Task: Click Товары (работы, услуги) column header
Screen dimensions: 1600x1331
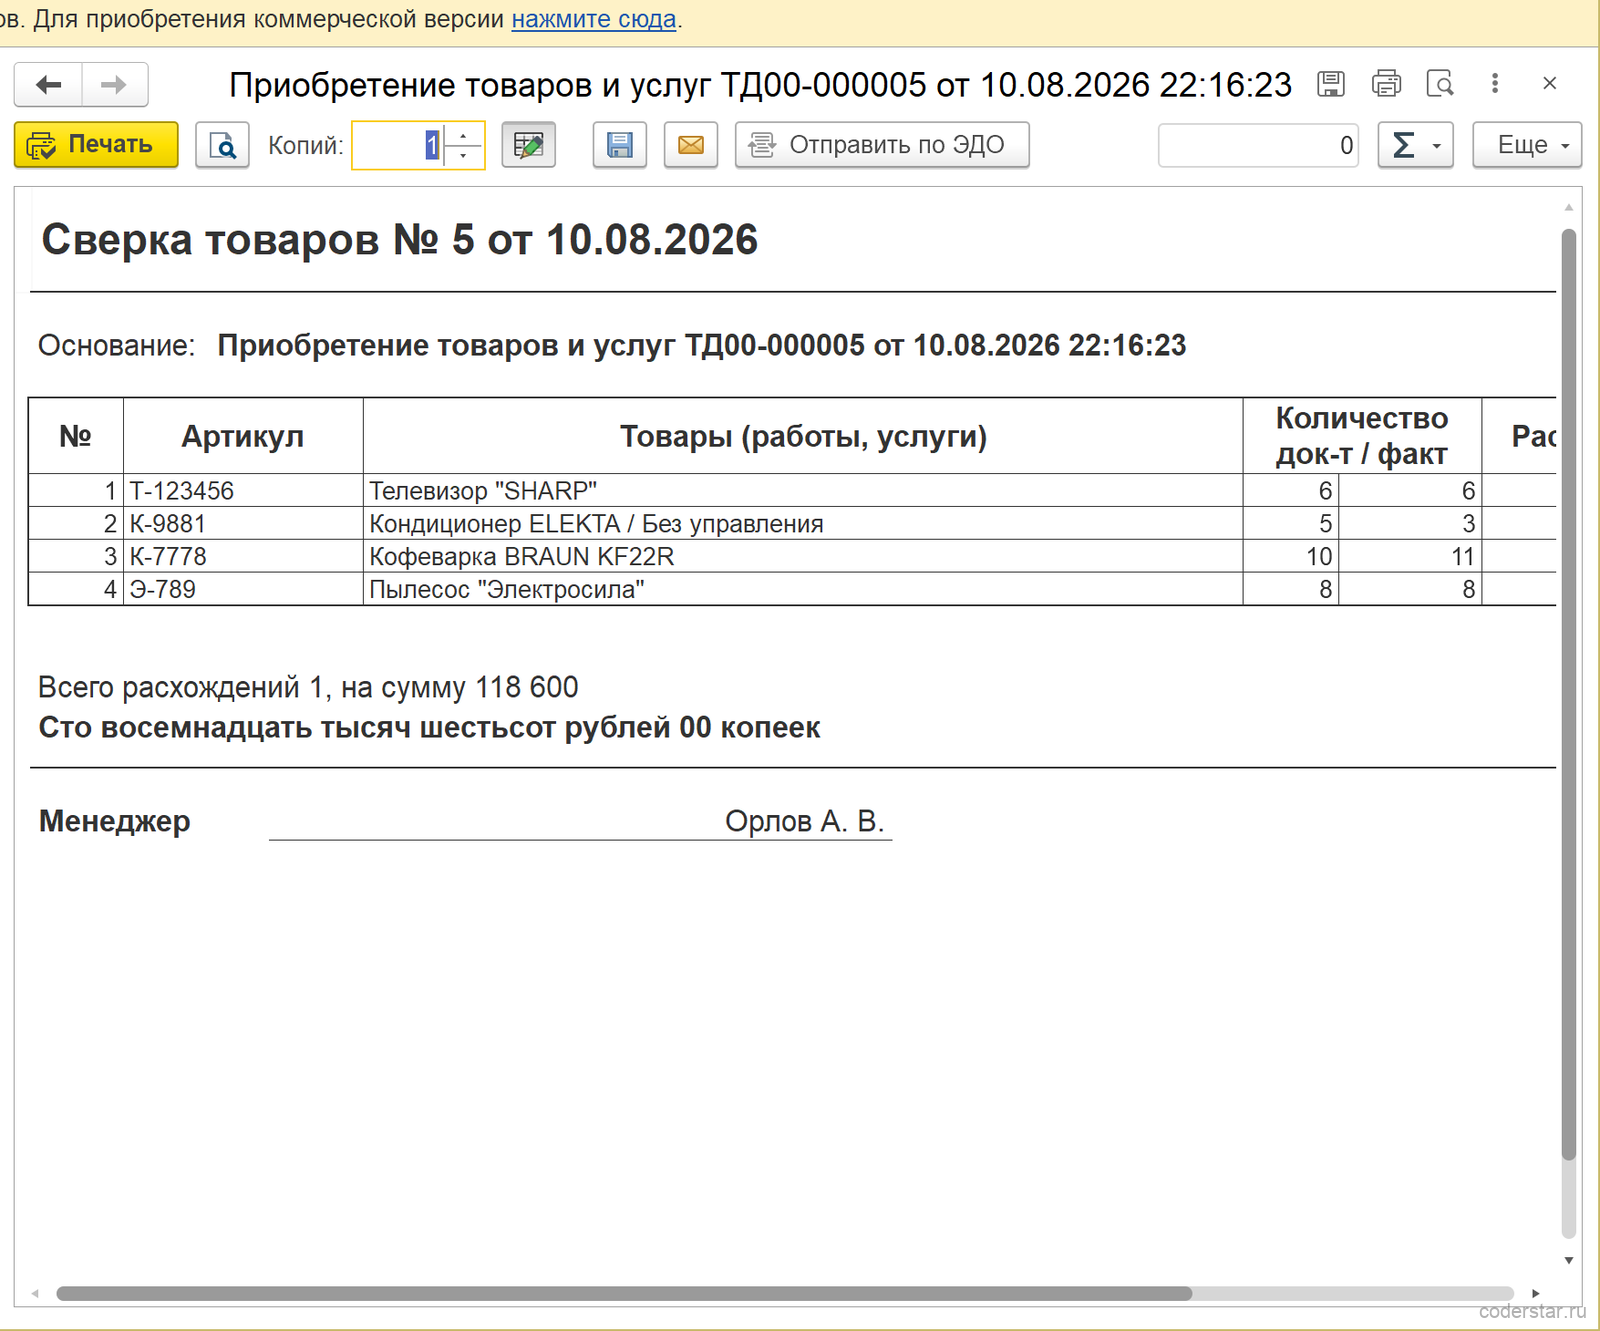Action: pyautogui.click(x=803, y=436)
